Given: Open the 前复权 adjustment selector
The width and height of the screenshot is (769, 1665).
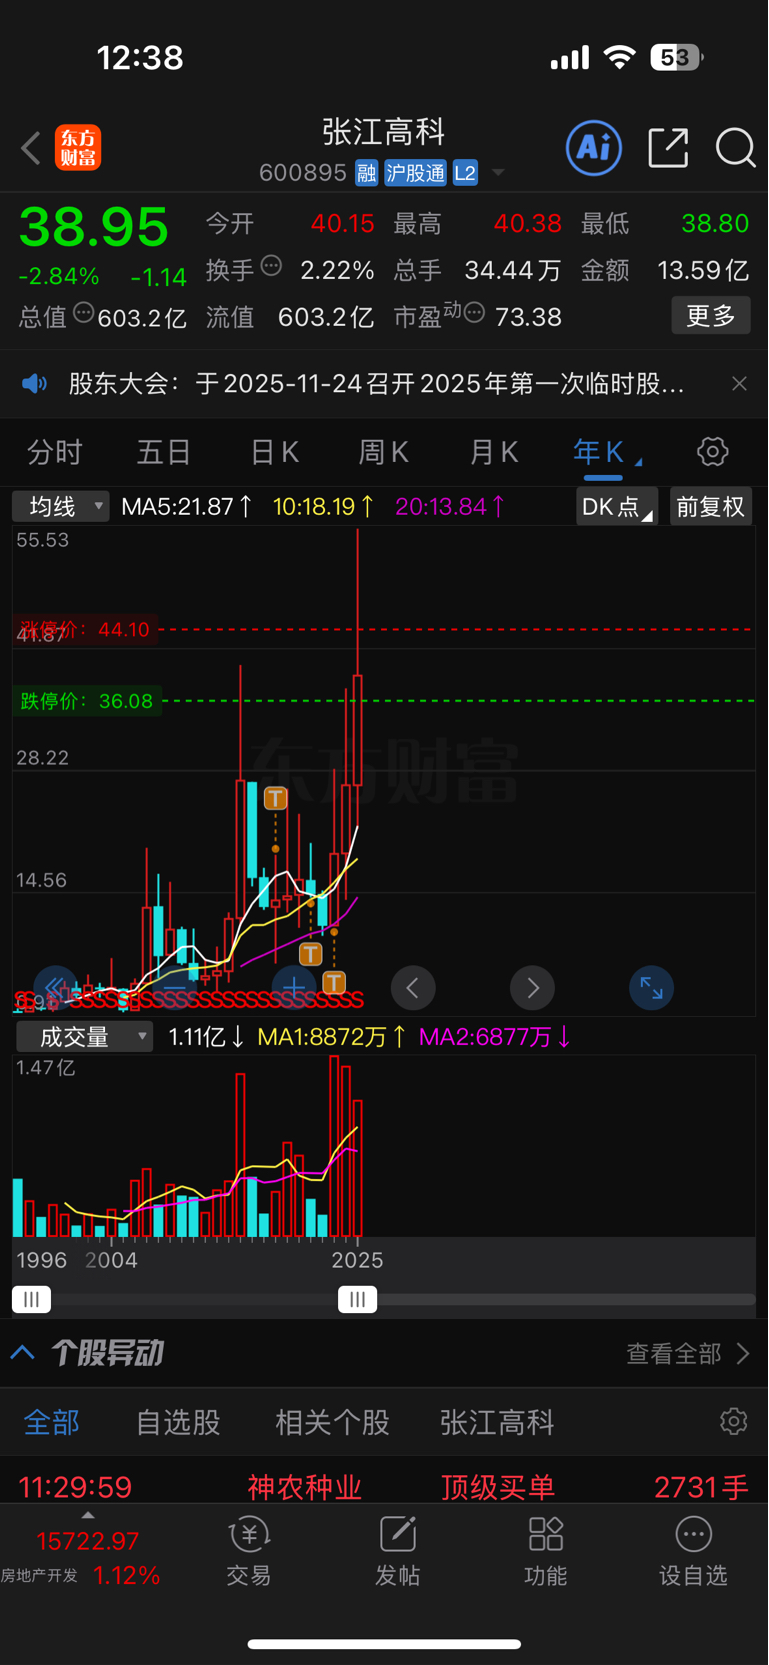Looking at the screenshot, I should (x=710, y=507).
